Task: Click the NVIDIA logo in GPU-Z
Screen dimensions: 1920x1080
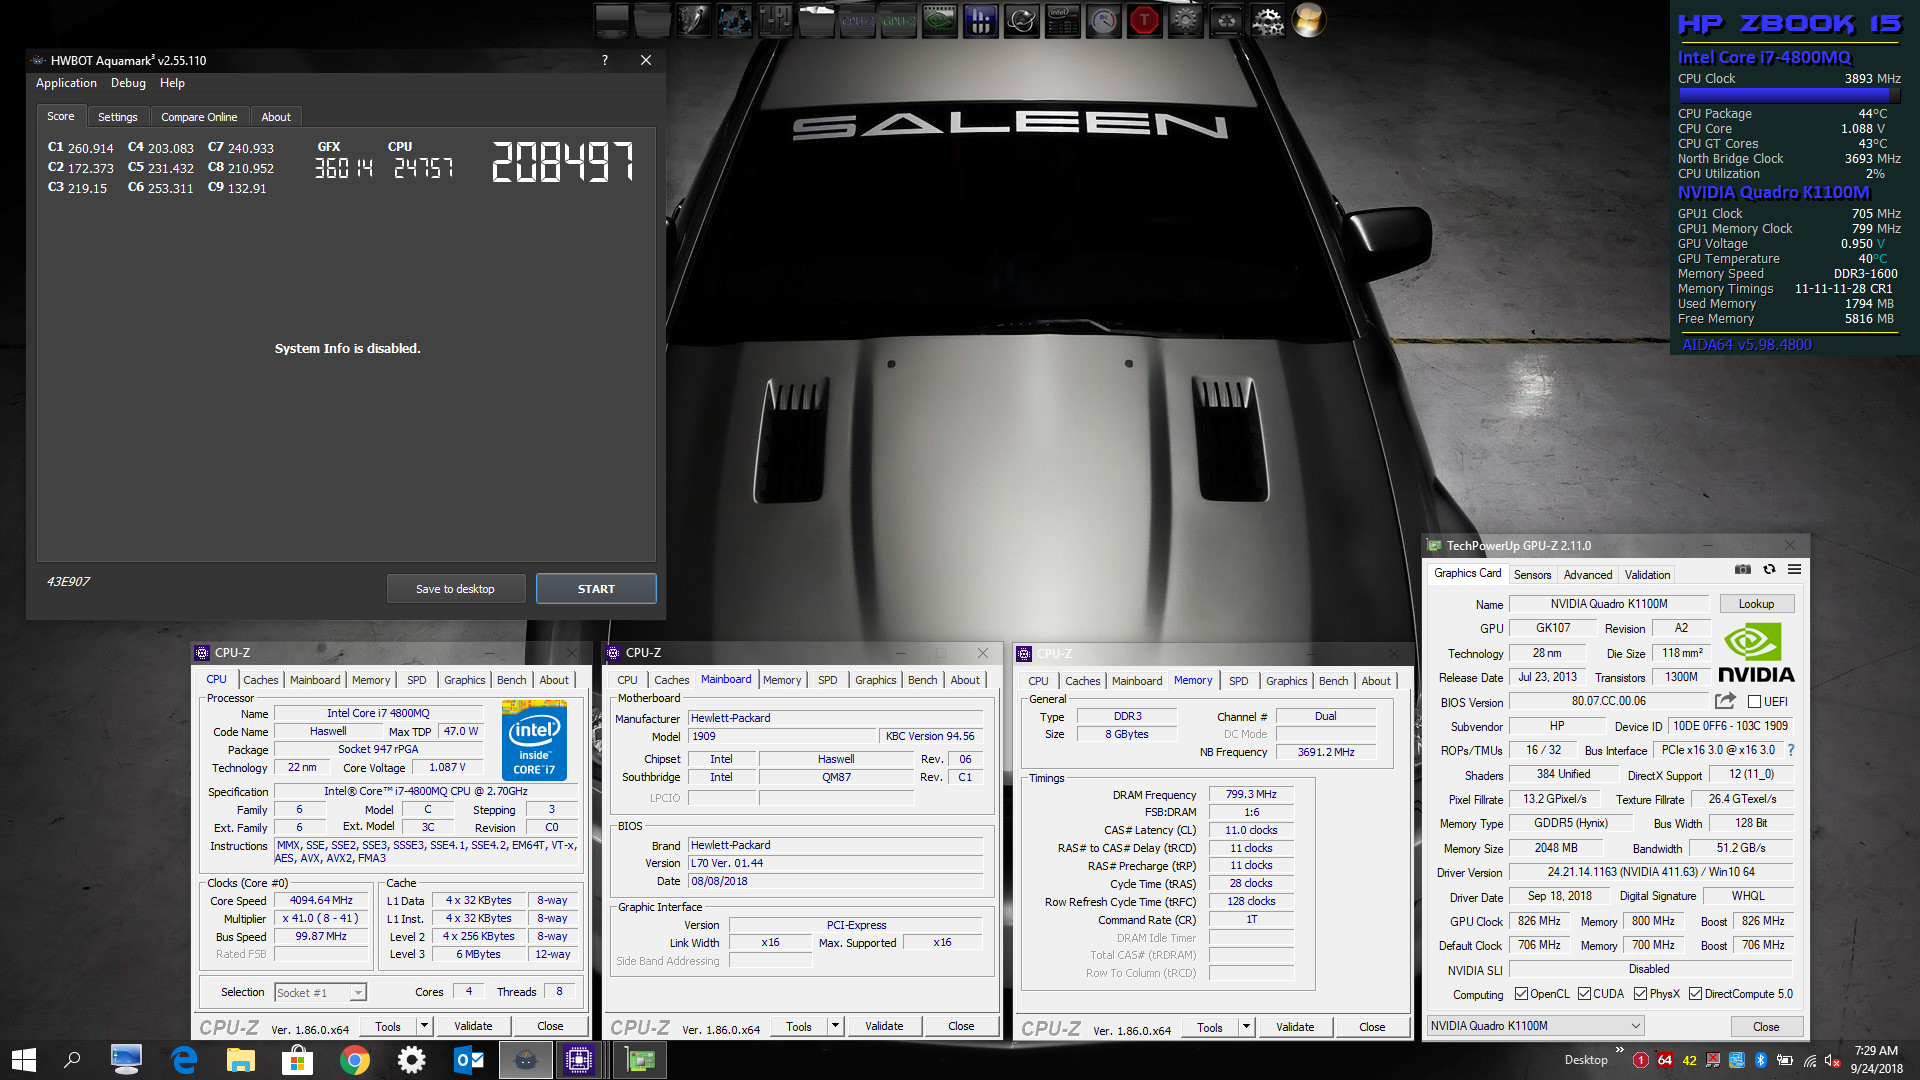Action: (1756, 652)
